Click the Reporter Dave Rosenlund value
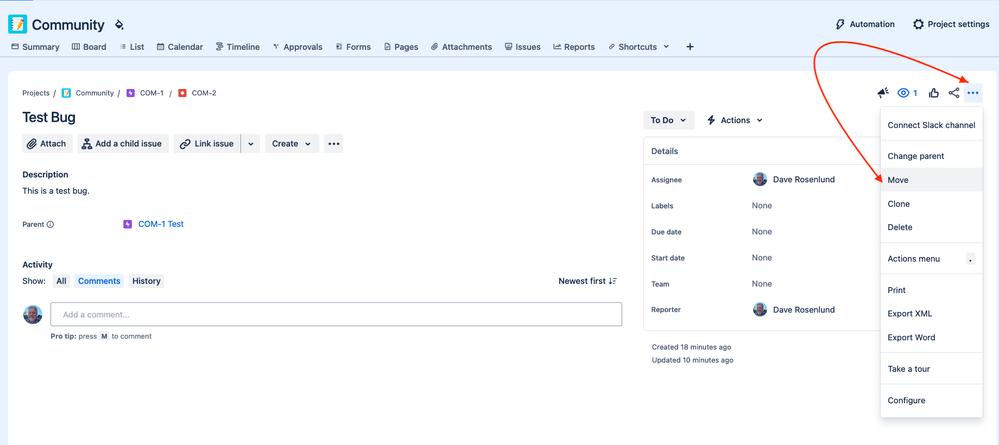This screenshot has height=445, width=999. 794,310
